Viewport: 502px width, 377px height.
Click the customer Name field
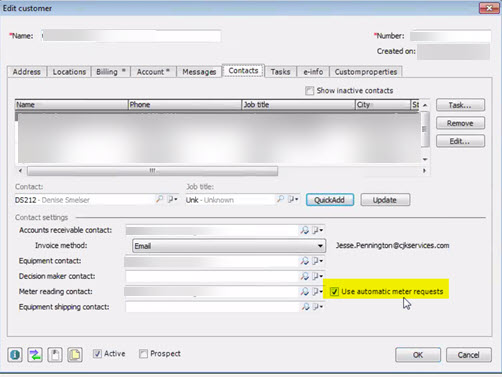[131, 36]
